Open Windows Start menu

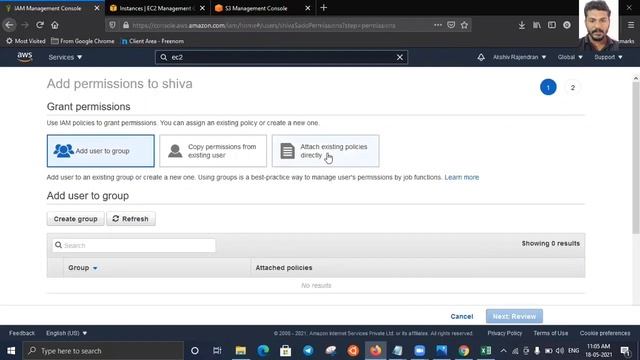(11, 351)
